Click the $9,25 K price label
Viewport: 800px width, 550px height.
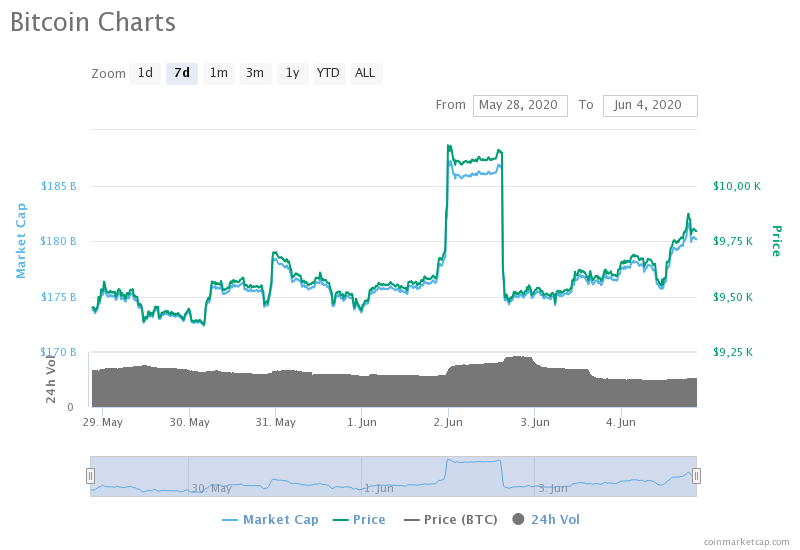pyautogui.click(x=733, y=352)
